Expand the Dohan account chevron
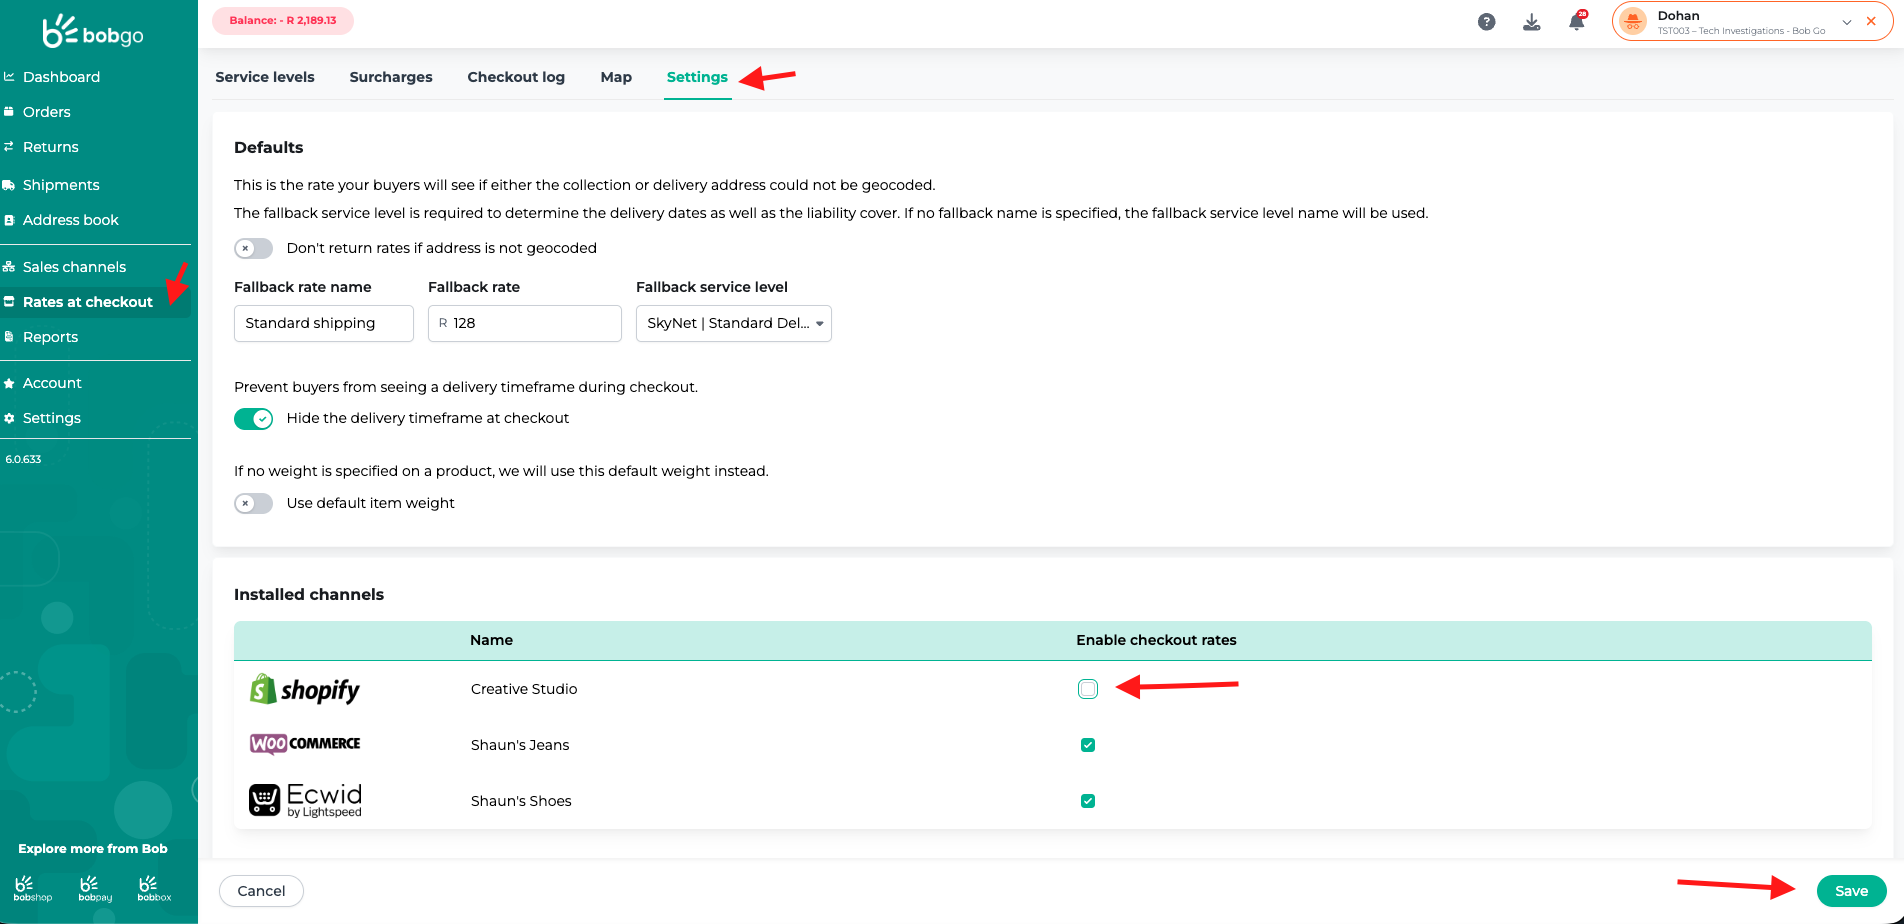The height and width of the screenshot is (924, 1904). tap(1846, 22)
